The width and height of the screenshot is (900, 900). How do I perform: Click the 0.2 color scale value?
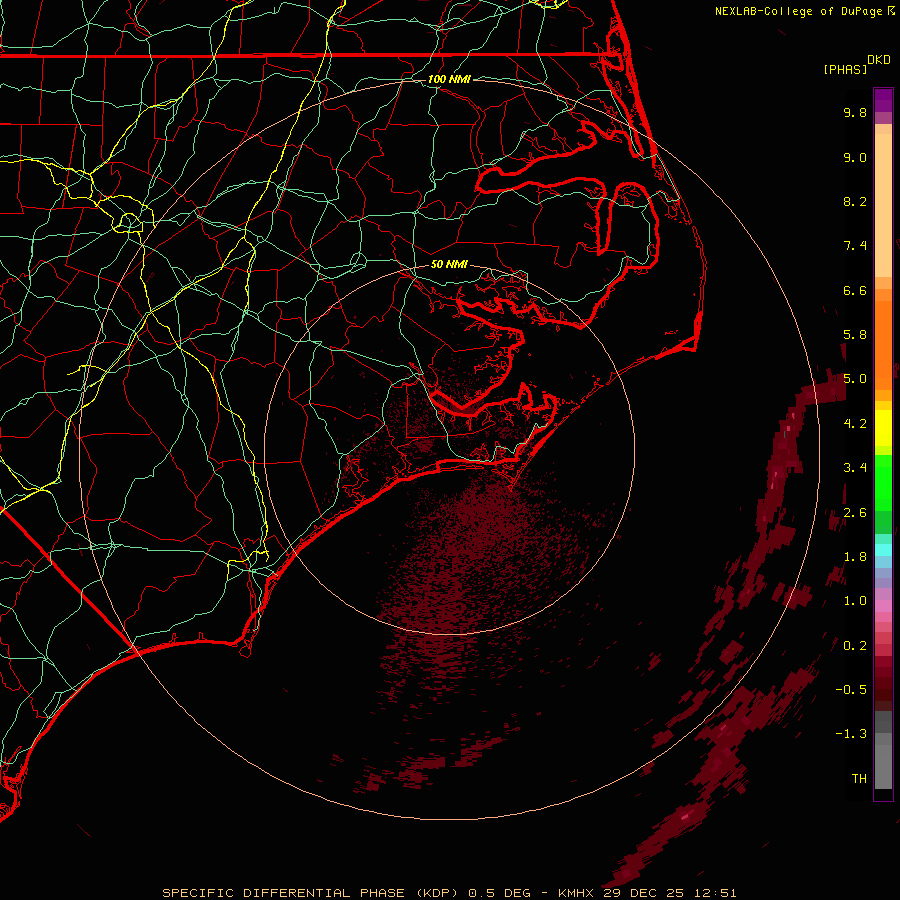pyautogui.click(x=855, y=646)
